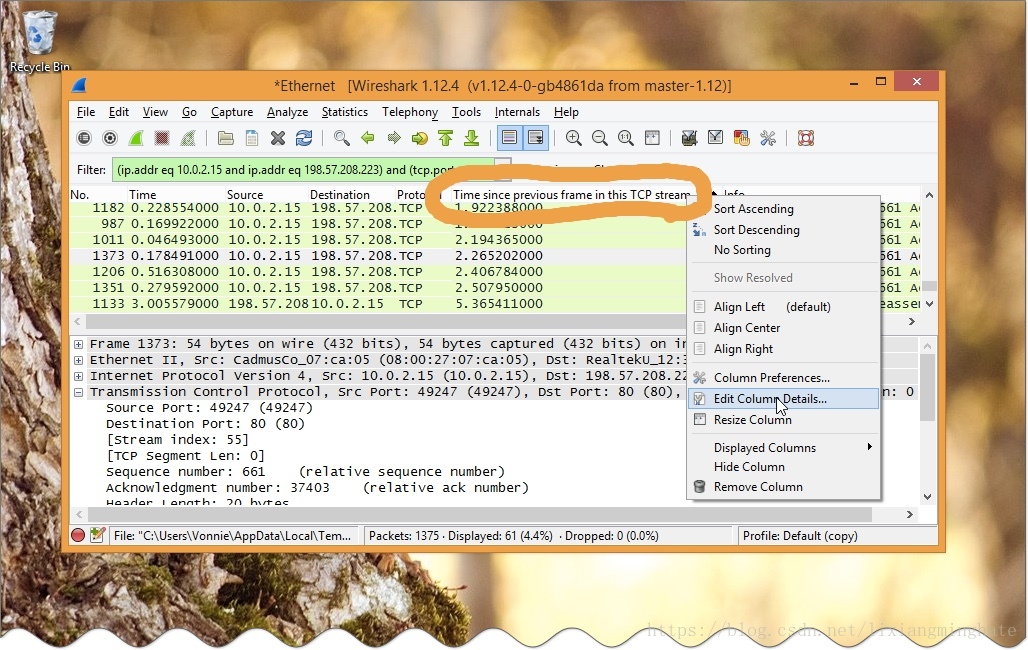Expand Displayed Columns submenu

click(783, 447)
